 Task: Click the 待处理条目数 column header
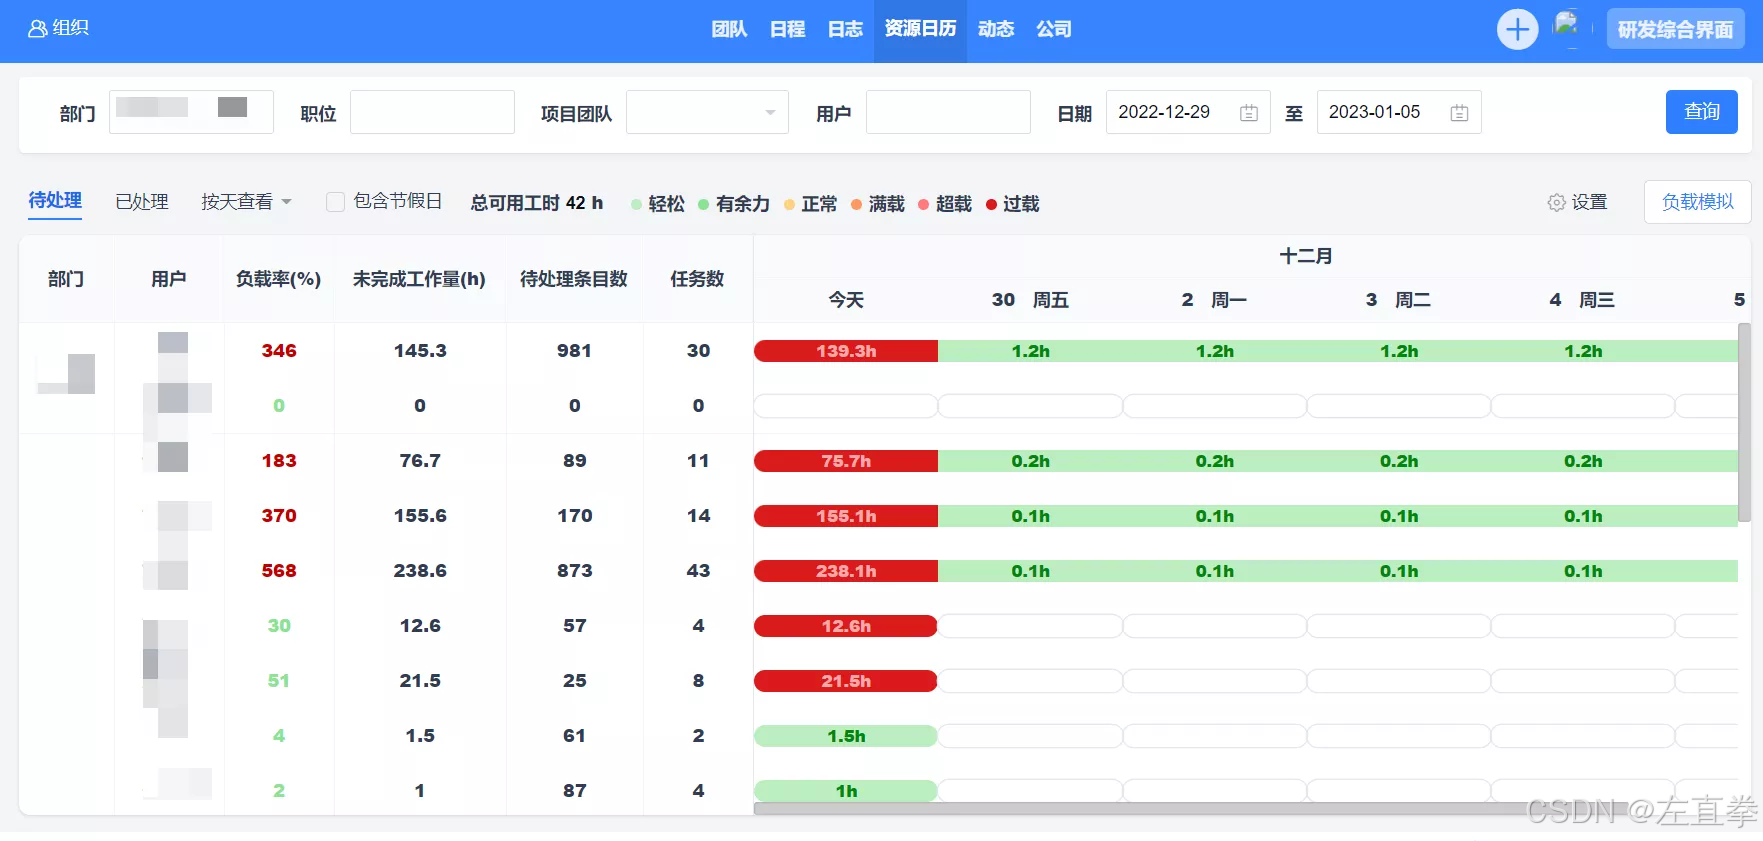[574, 279]
